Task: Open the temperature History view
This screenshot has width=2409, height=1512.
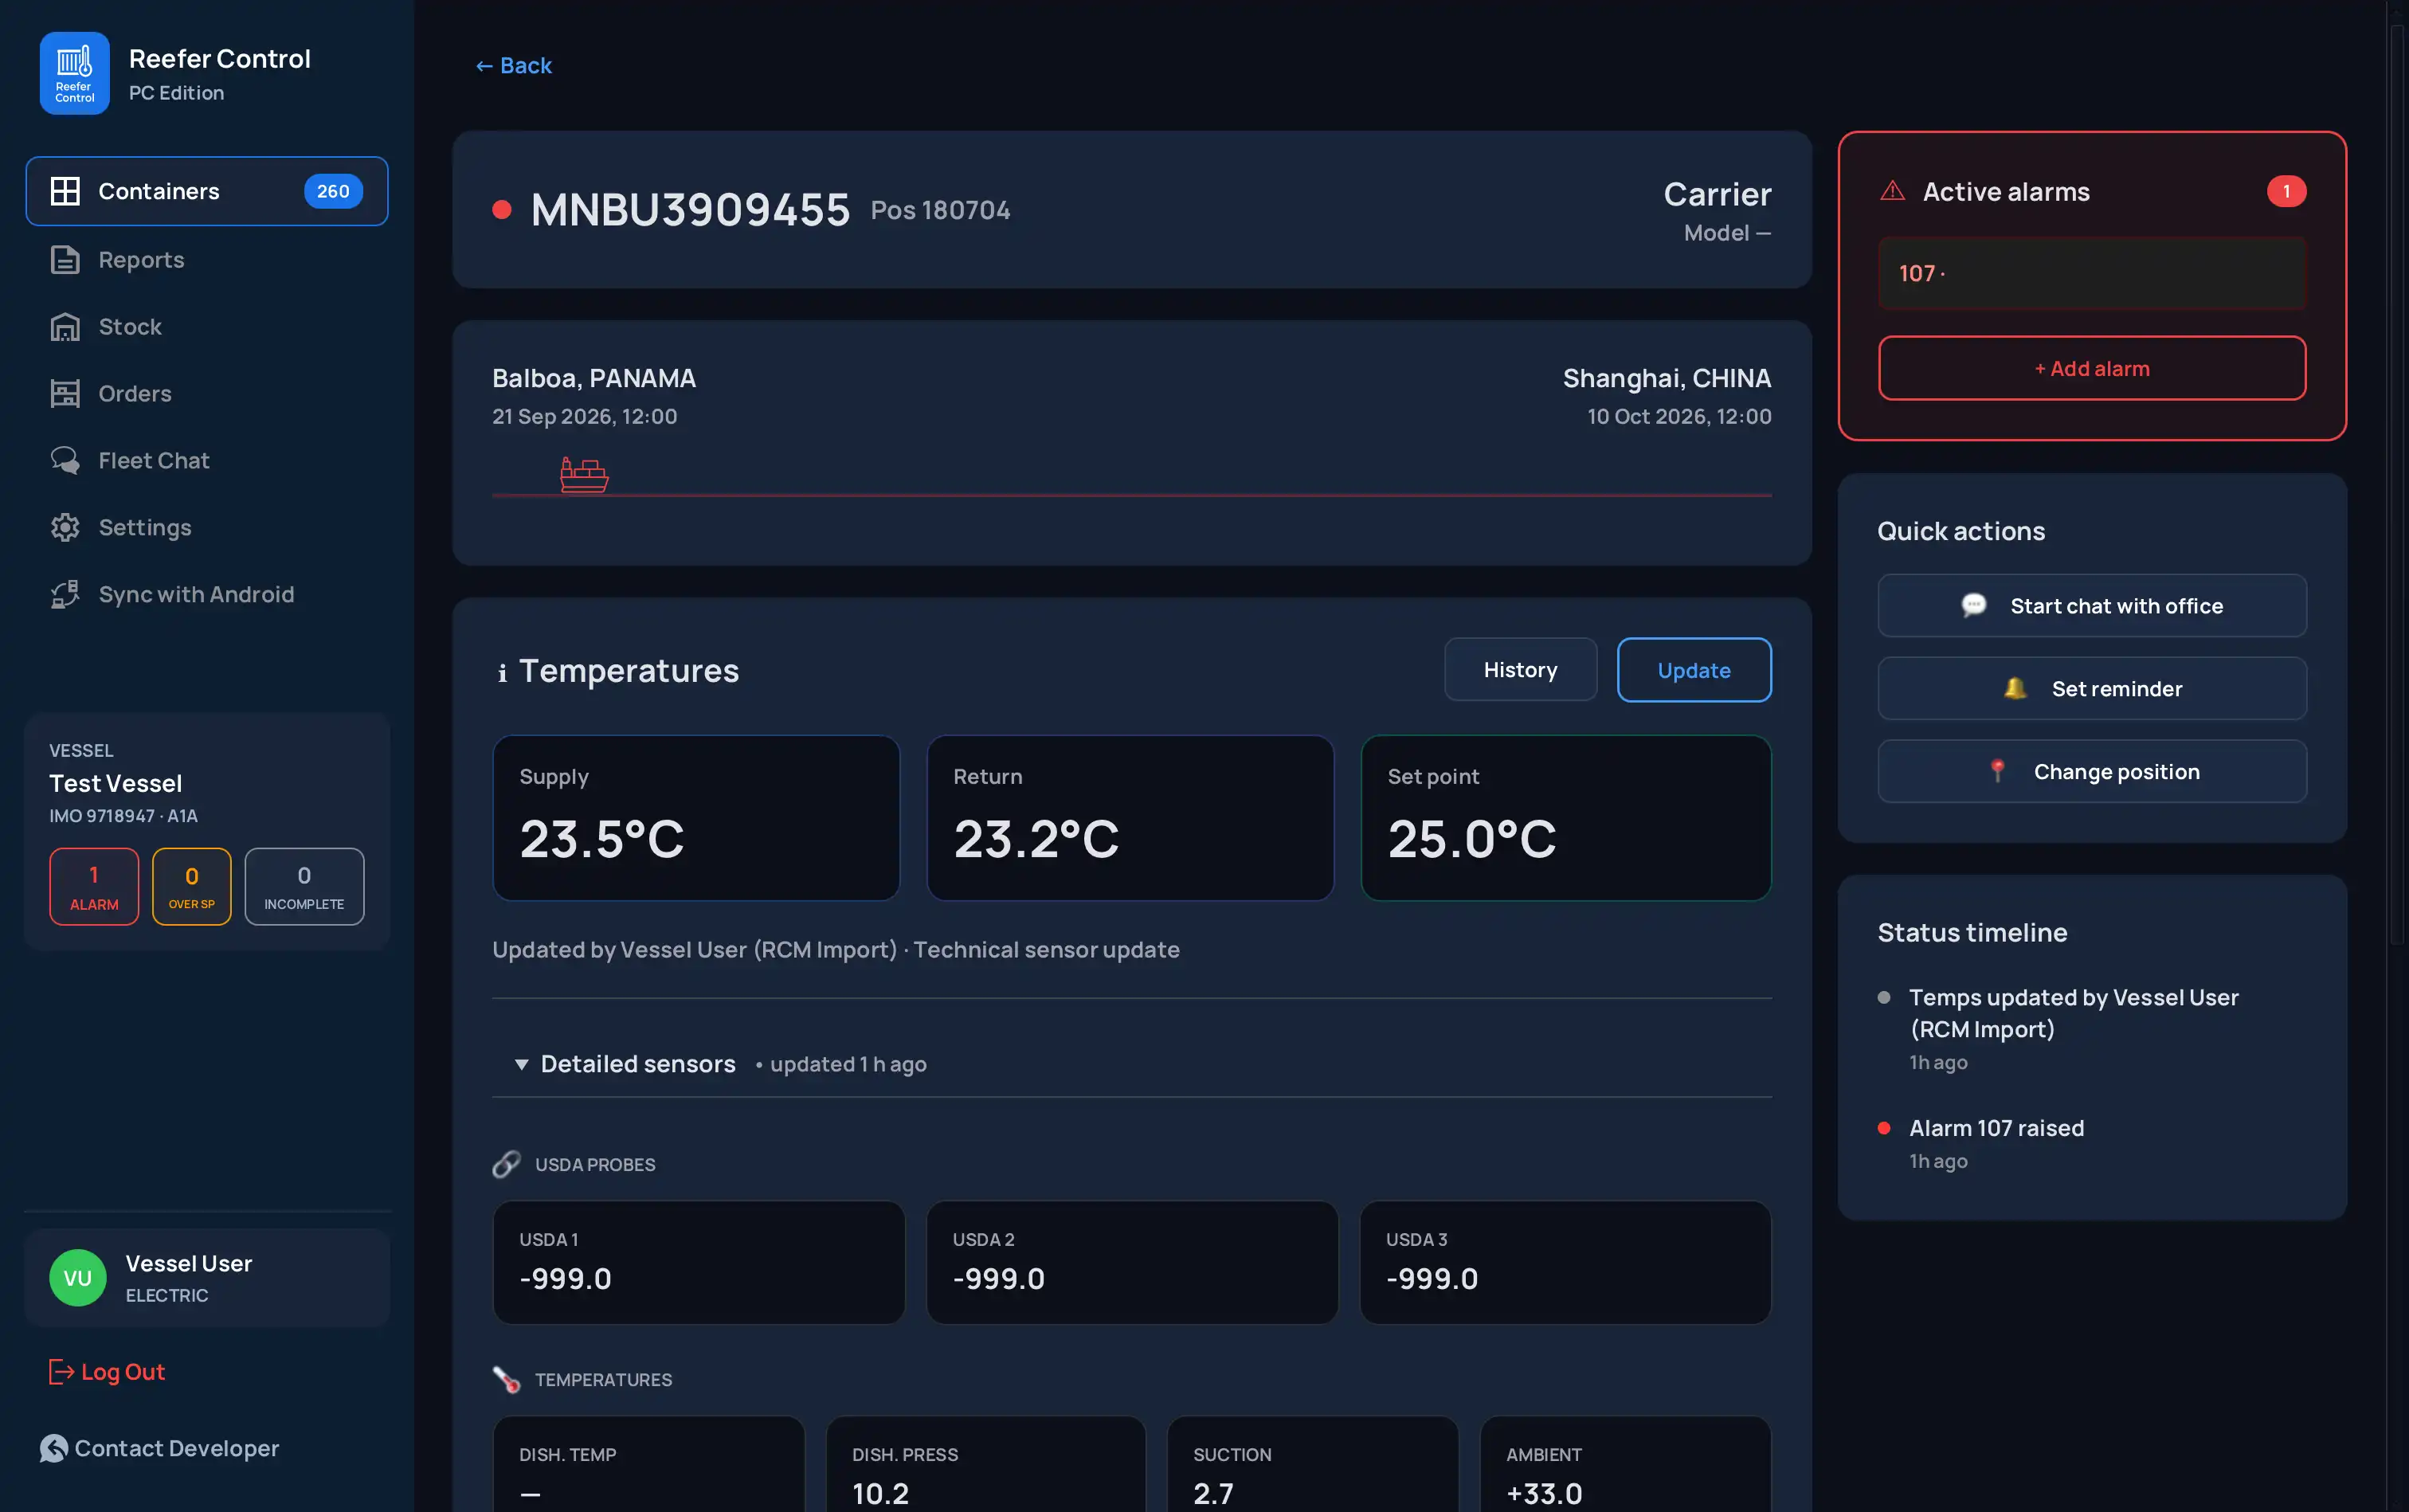Action: click(1520, 670)
